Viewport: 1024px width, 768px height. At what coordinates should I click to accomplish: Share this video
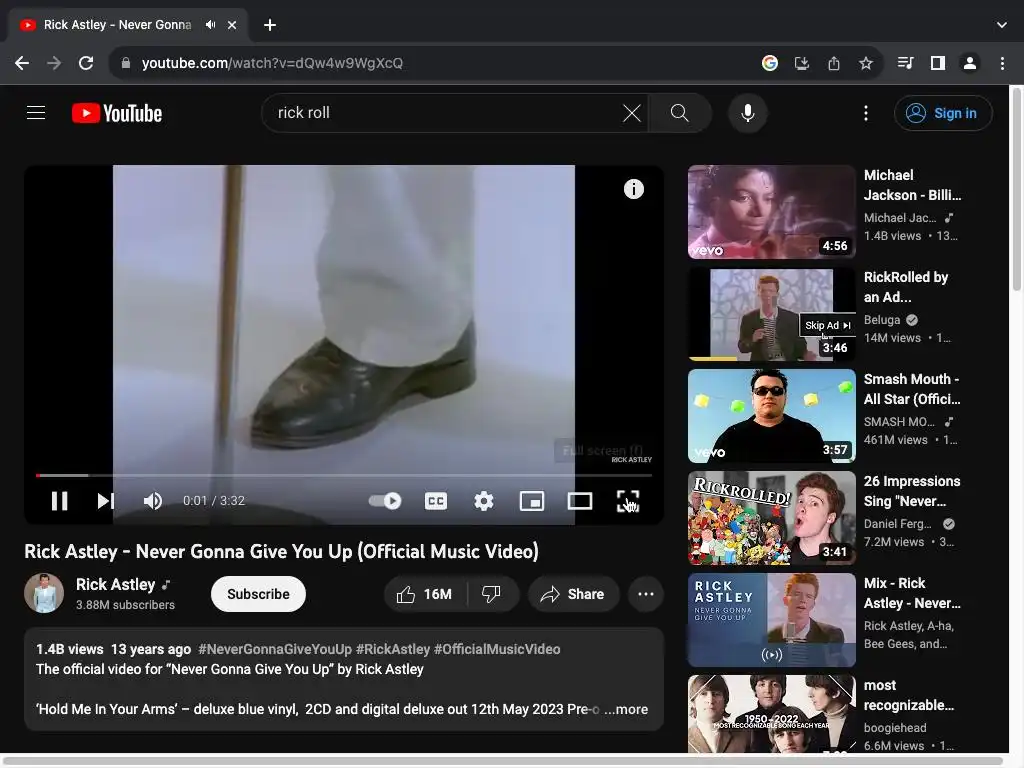pyautogui.click(x=573, y=594)
